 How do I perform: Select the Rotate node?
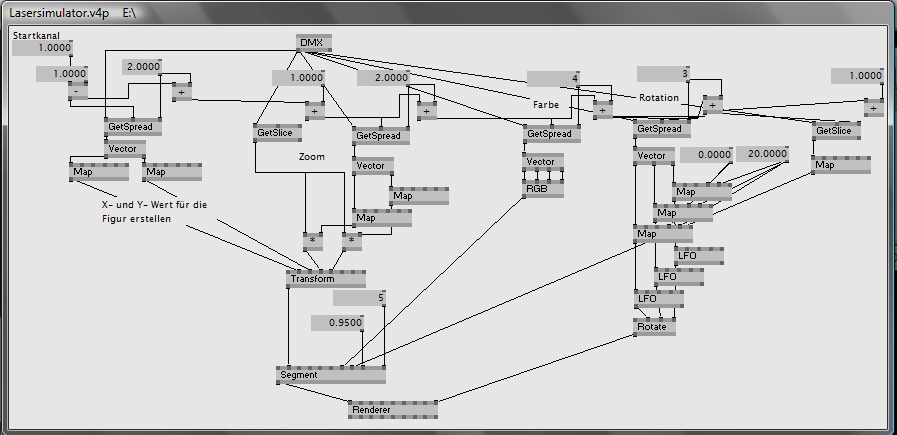tap(655, 327)
